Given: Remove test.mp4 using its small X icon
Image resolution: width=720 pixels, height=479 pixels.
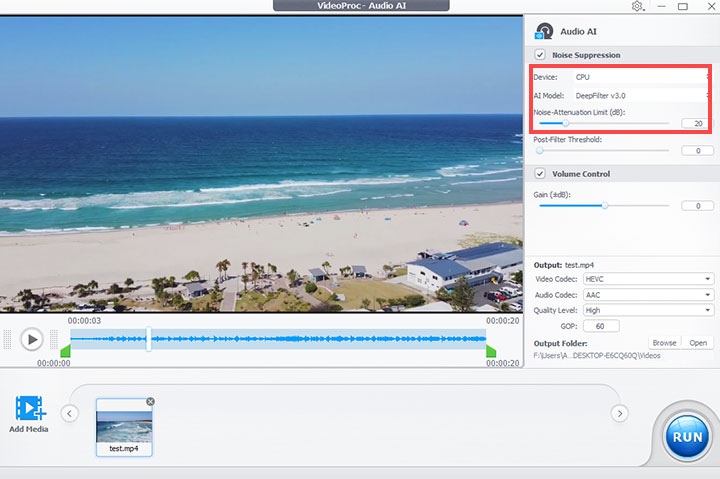Looking at the screenshot, I should tap(150, 401).
